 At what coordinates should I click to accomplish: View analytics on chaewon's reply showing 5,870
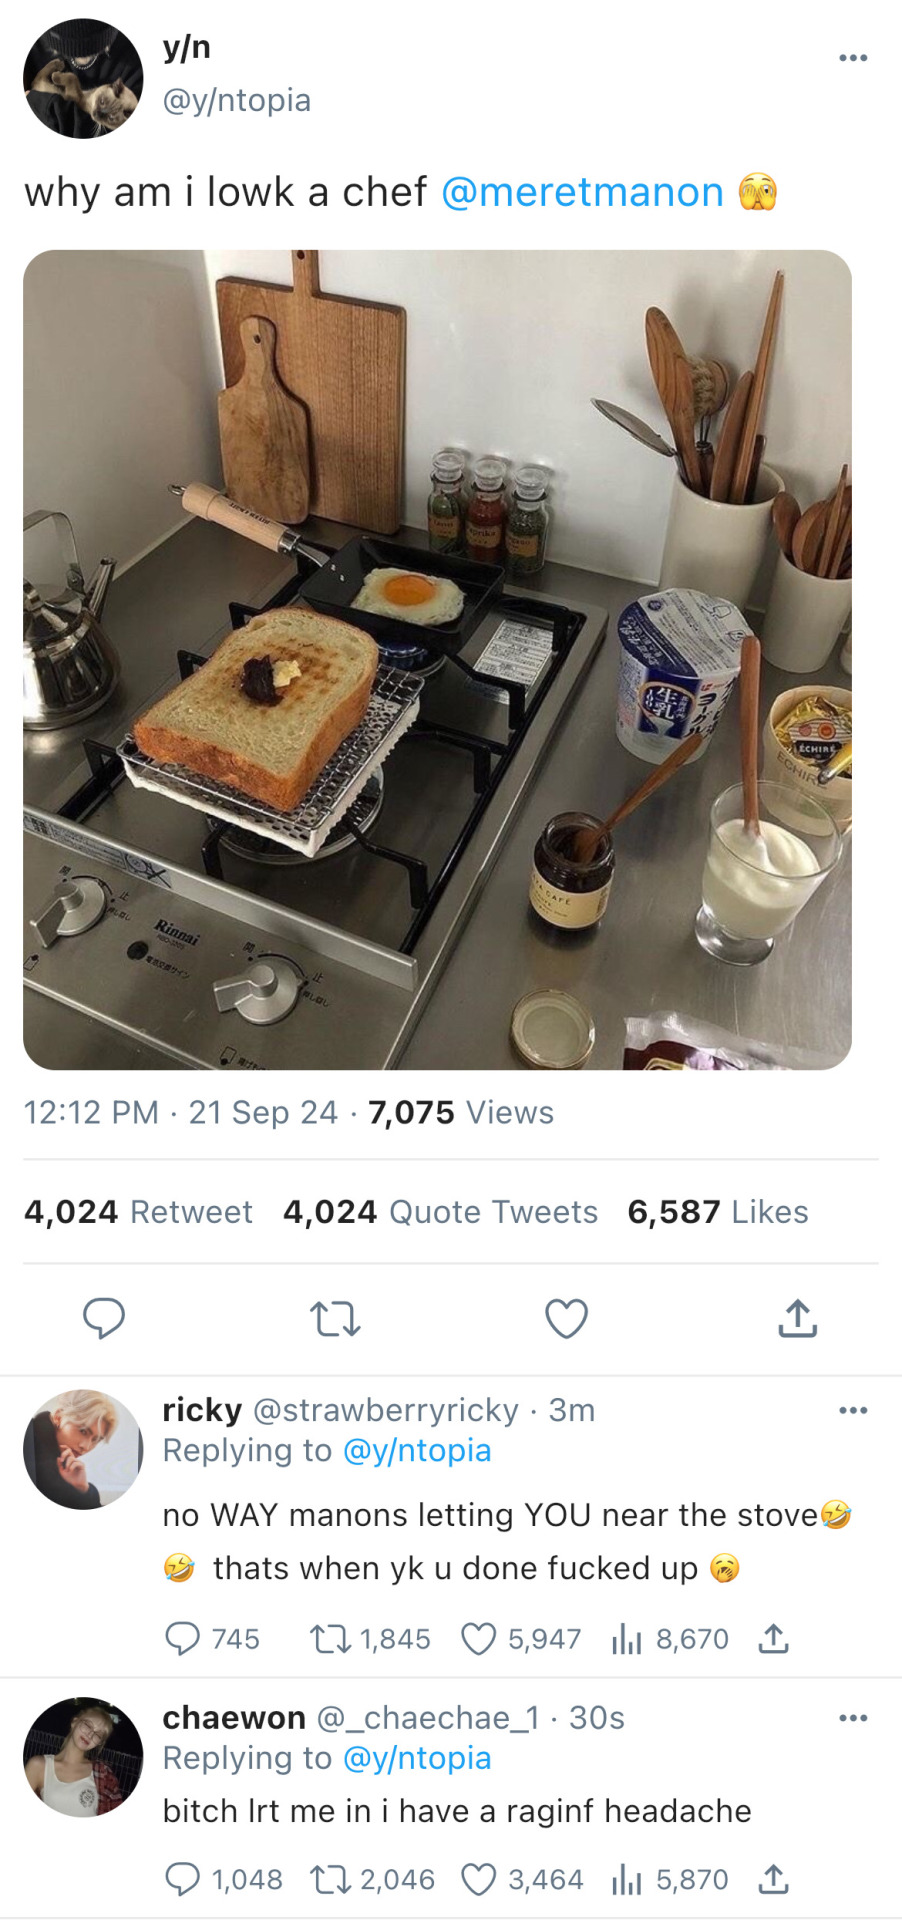click(x=669, y=1879)
